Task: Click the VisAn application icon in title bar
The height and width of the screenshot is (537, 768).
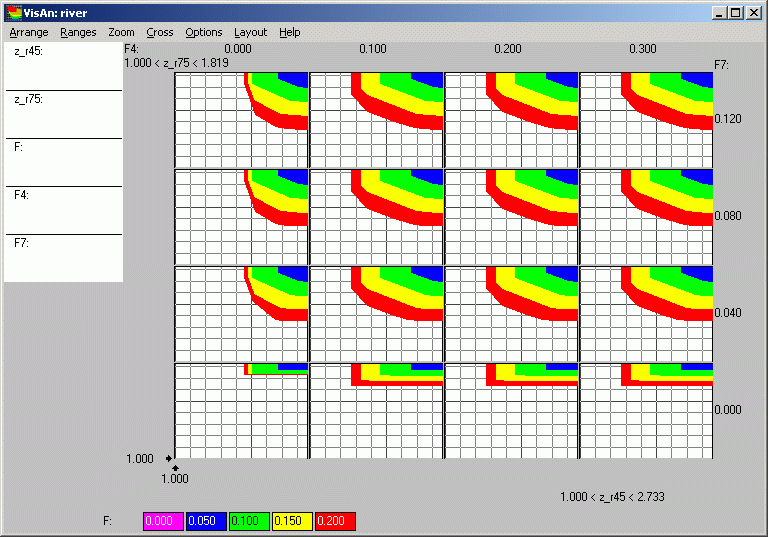Action: click(12, 12)
